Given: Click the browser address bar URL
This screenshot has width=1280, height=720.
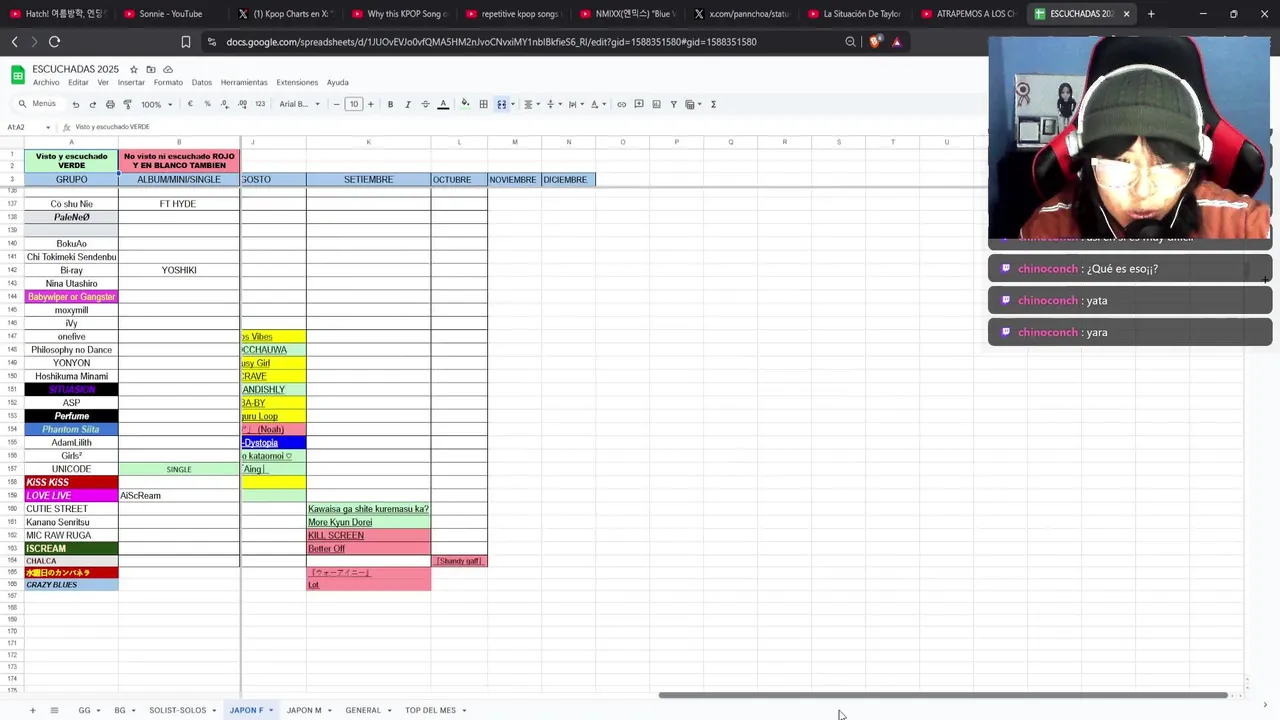Looking at the screenshot, I should click(x=491, y=42).
